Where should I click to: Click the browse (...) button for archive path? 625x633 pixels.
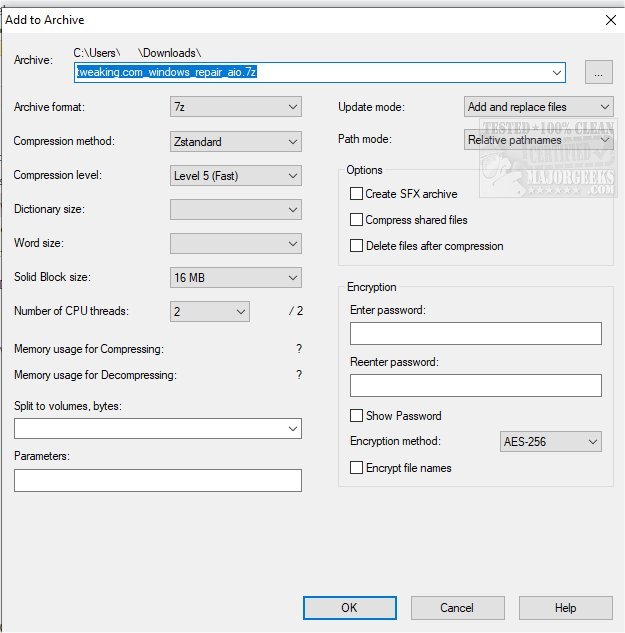[x=598, y=72]
